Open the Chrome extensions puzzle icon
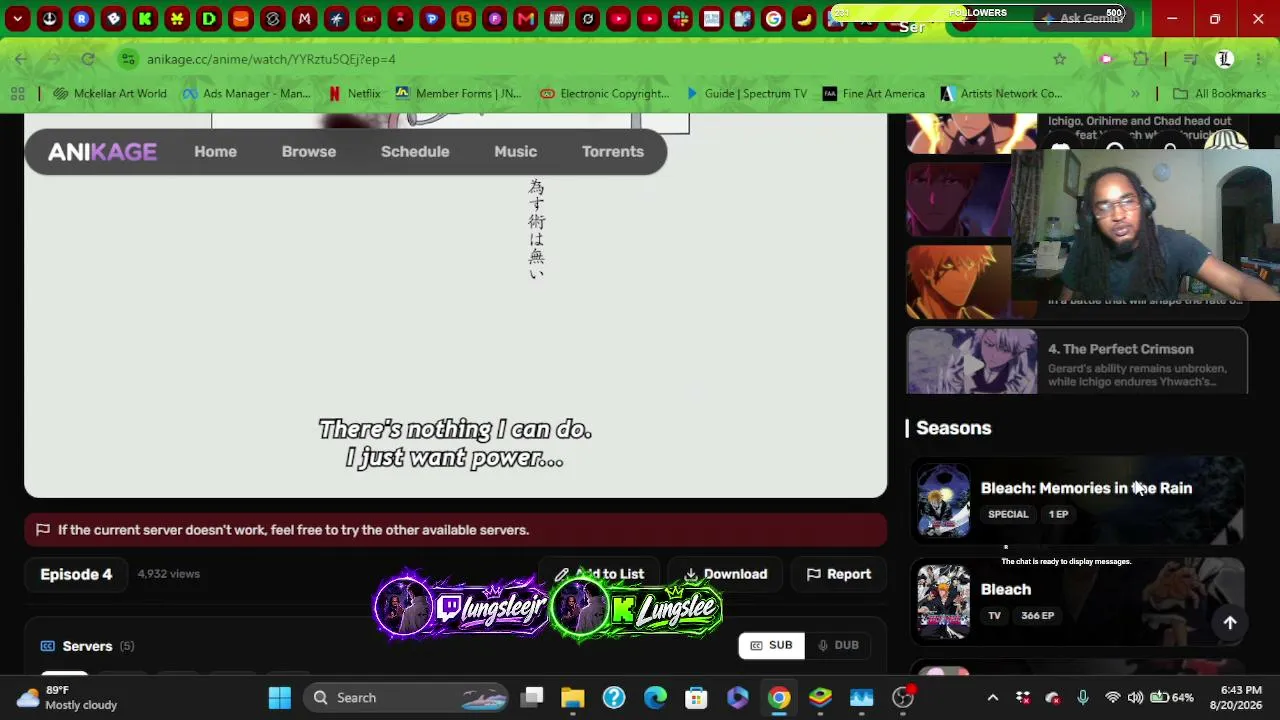The height and width of the screenshot is (720, 1280). (1141, 59)
